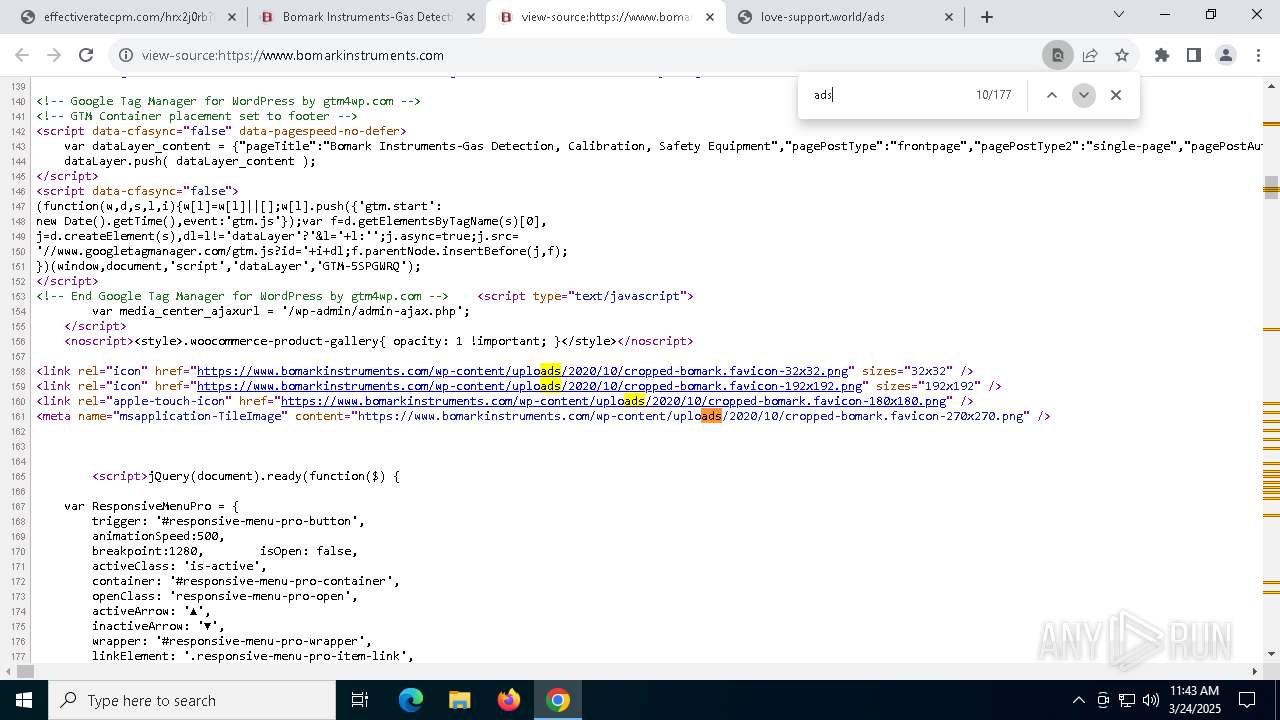The width and height of the screenshot is (1280, 720).
Task: Open the volume control in system tray
Action: 1151,700
